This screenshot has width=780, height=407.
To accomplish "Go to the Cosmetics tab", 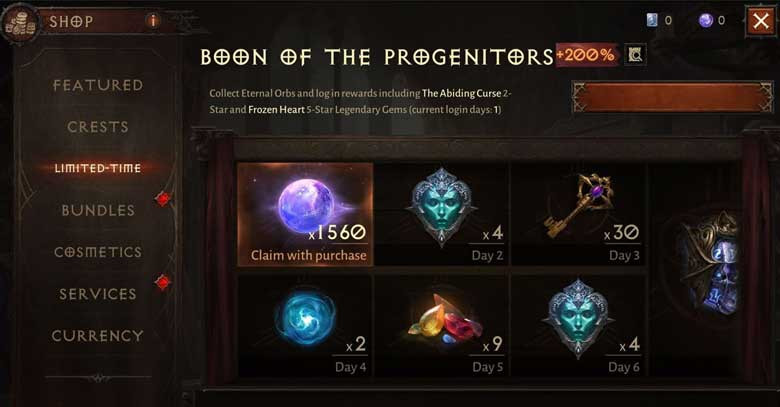I will tap(98, 252).
